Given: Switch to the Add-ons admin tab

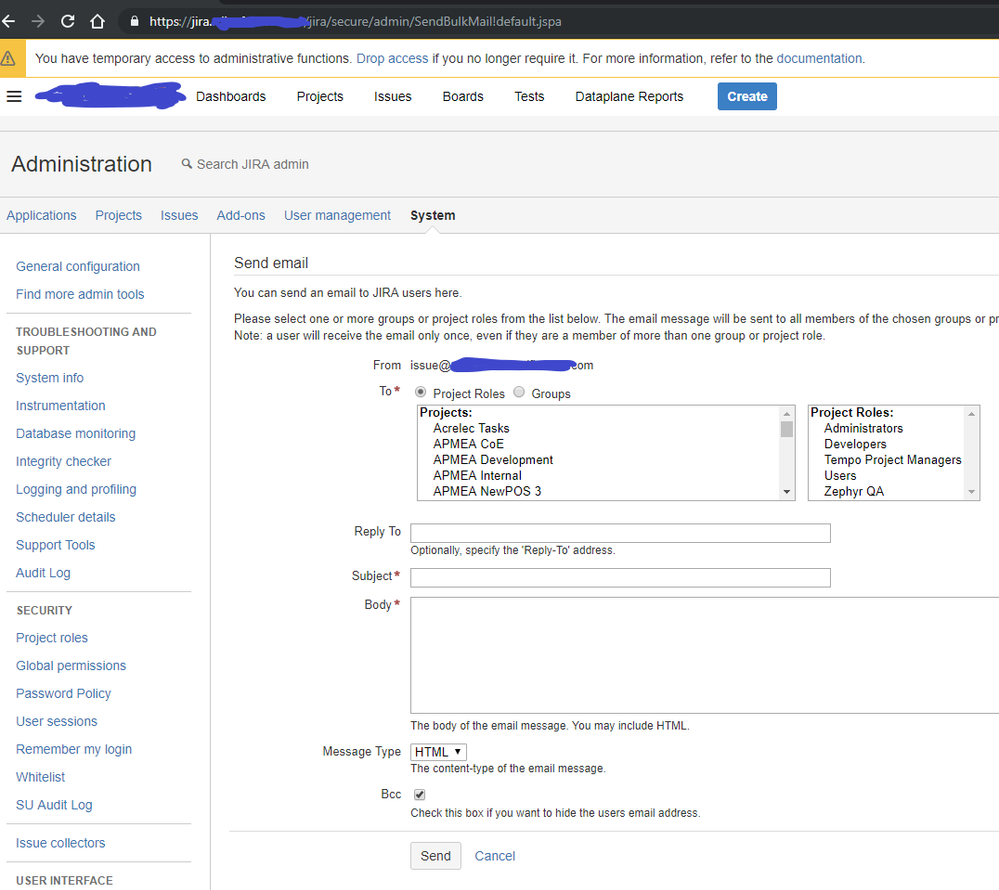Looking at the screenshot, I should [241, 215].
